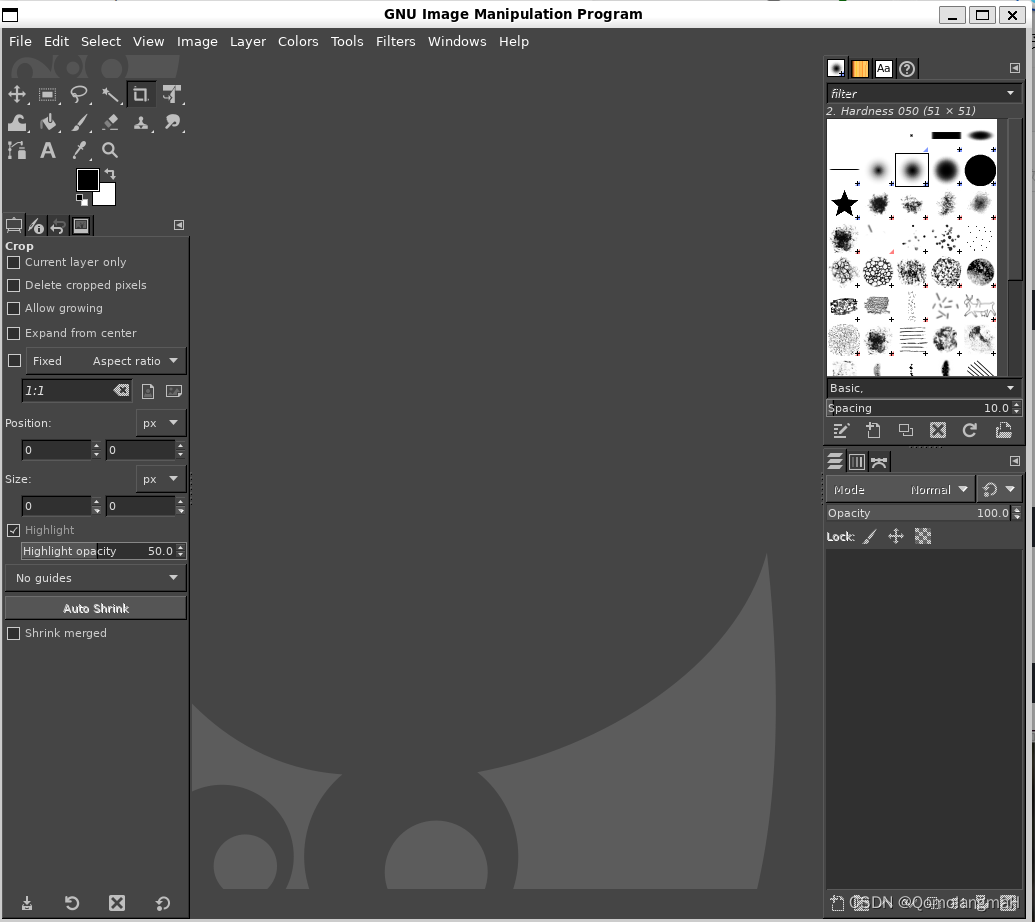Clear the 1:1 aspect ratio field
This screenshot has width=1035, height=922.
coord(121,391)
